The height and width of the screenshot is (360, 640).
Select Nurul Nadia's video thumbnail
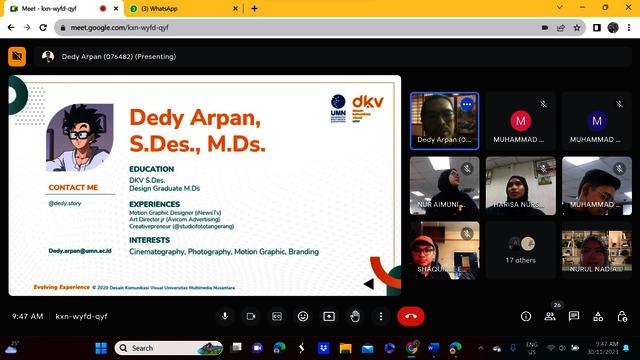click(597, 251)
